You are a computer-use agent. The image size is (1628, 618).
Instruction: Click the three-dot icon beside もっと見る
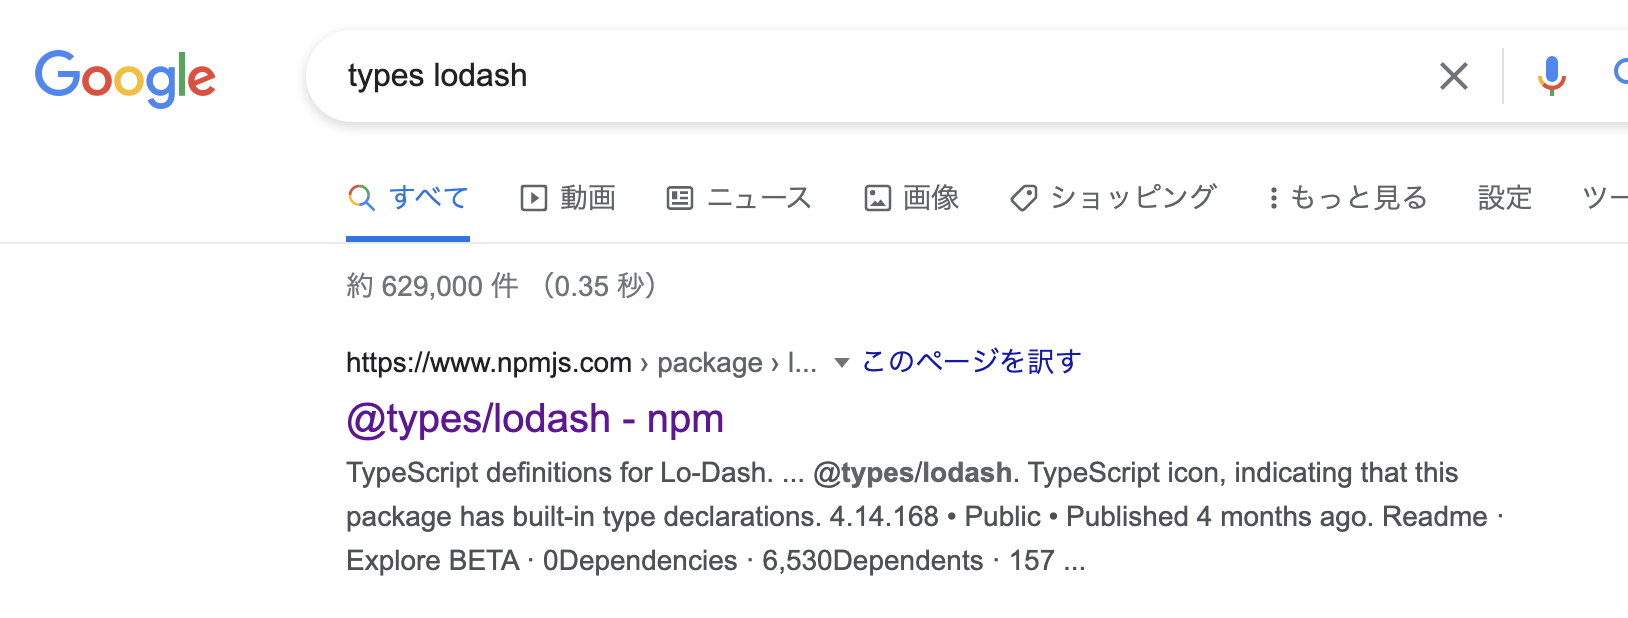(x=1273, y=197)
